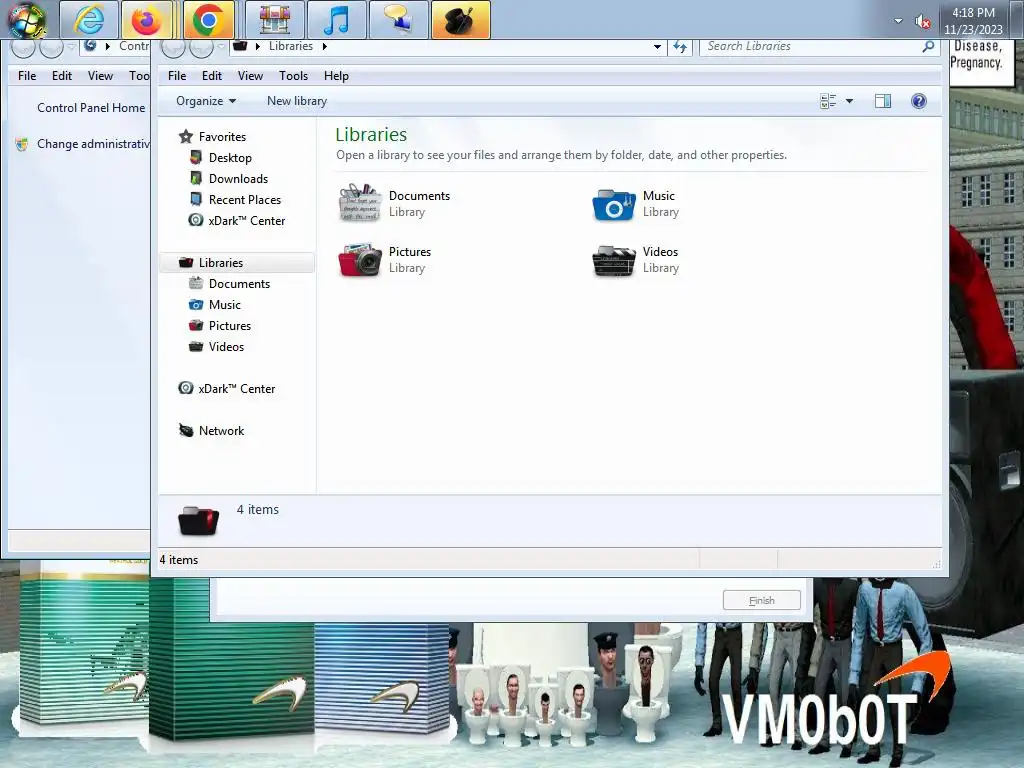
Task: Open the File menu in Libraries window
Action: [x=176, y=76]
